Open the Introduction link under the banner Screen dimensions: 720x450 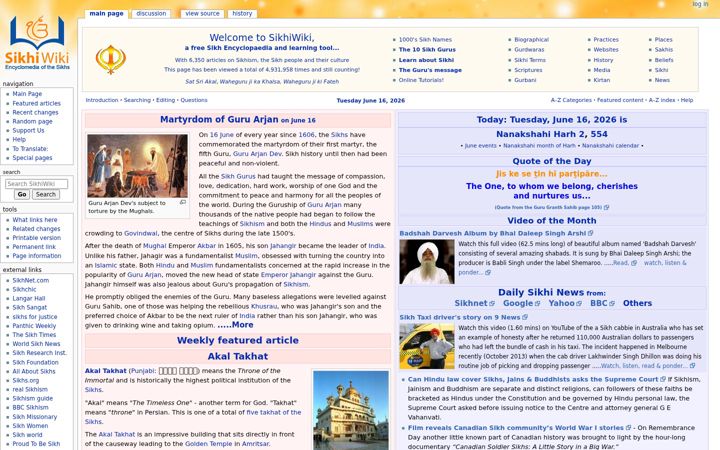pyautogui.click(x=102, y=100)
